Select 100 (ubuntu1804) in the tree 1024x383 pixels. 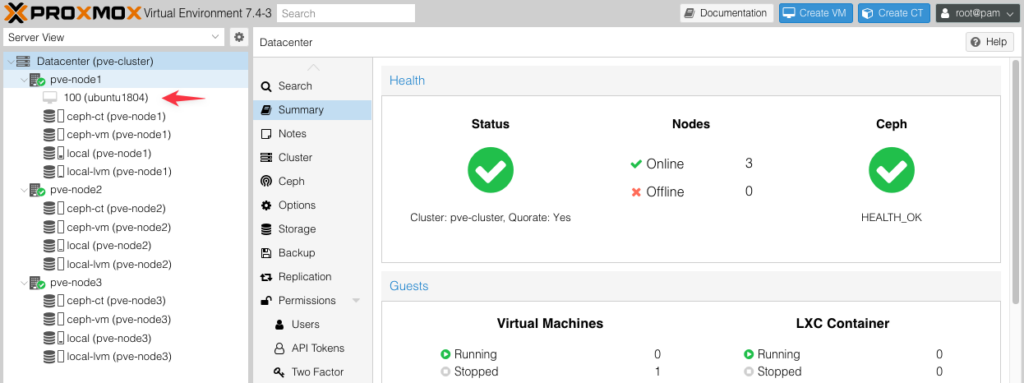106,98
